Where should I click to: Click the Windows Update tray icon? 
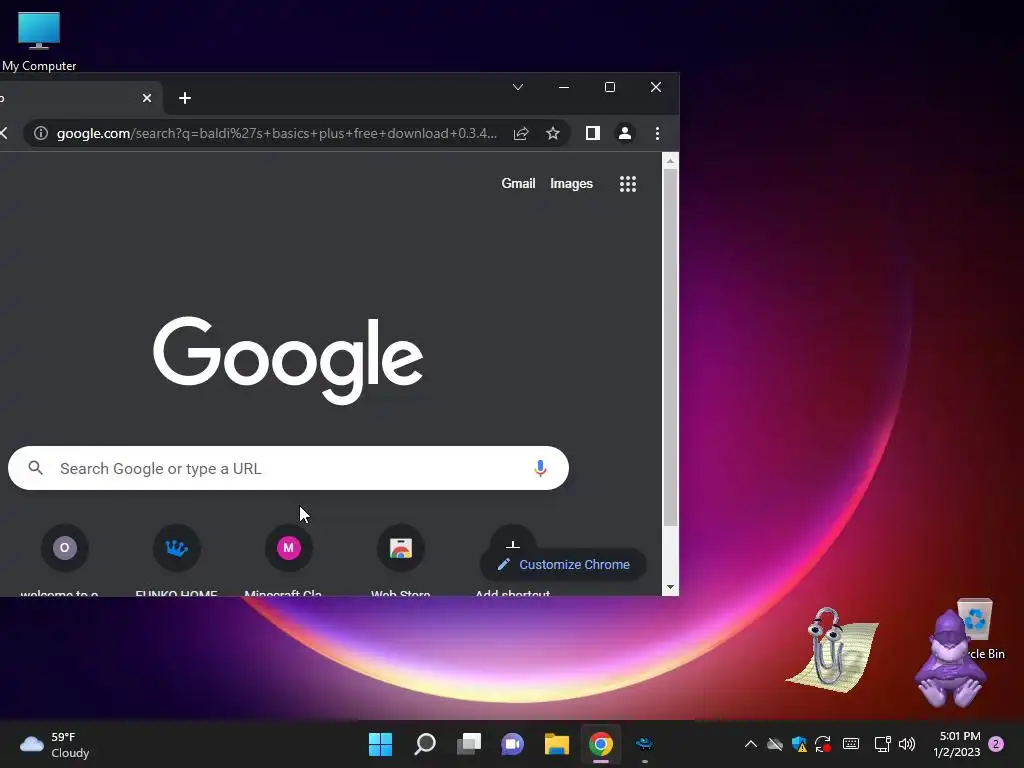823,744
